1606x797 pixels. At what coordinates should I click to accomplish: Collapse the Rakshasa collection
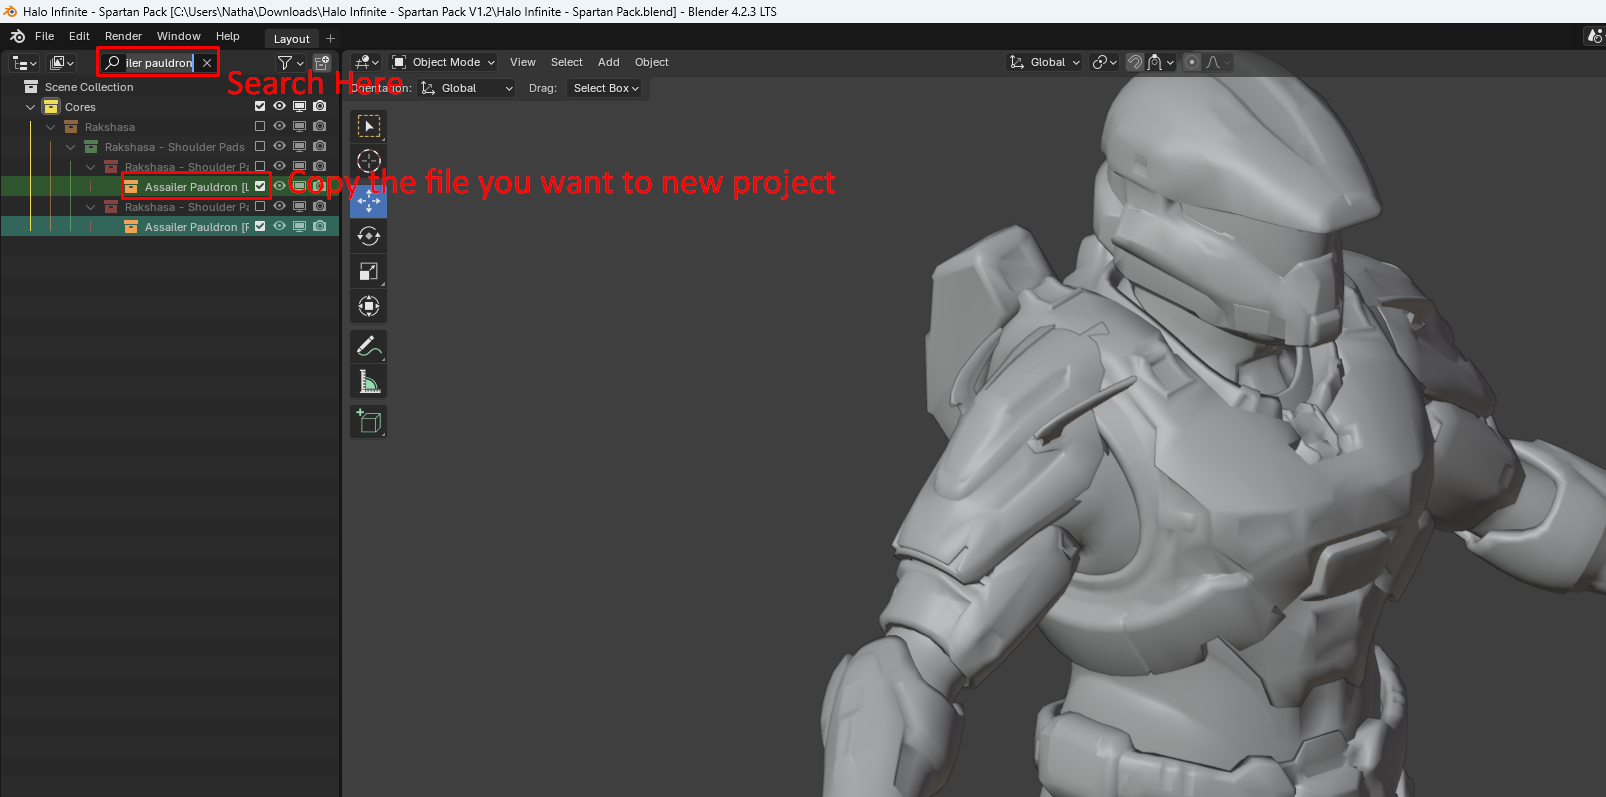pyautogui.click(x=50, y=127)
